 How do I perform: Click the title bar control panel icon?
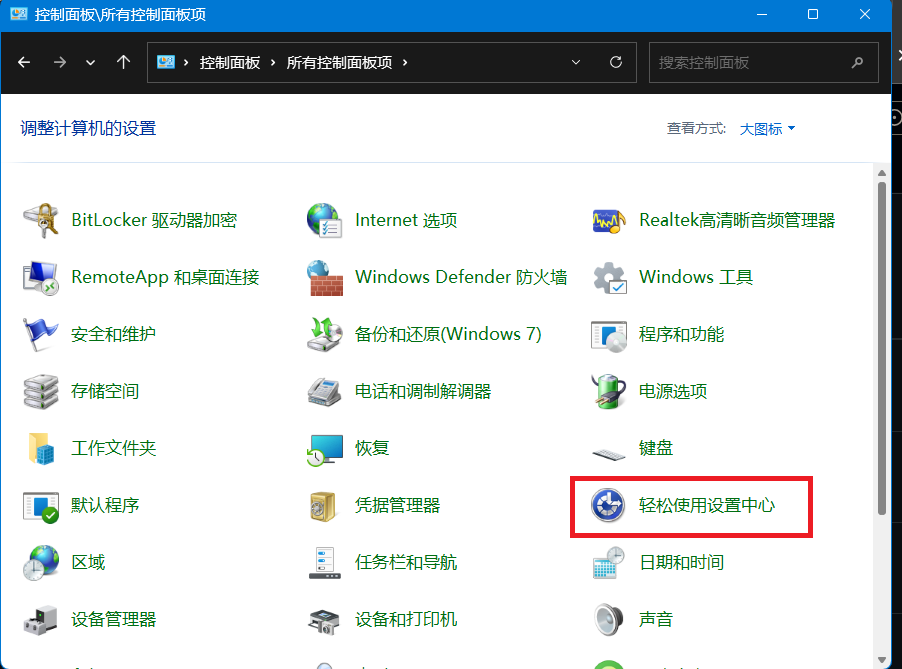[18, 14]
